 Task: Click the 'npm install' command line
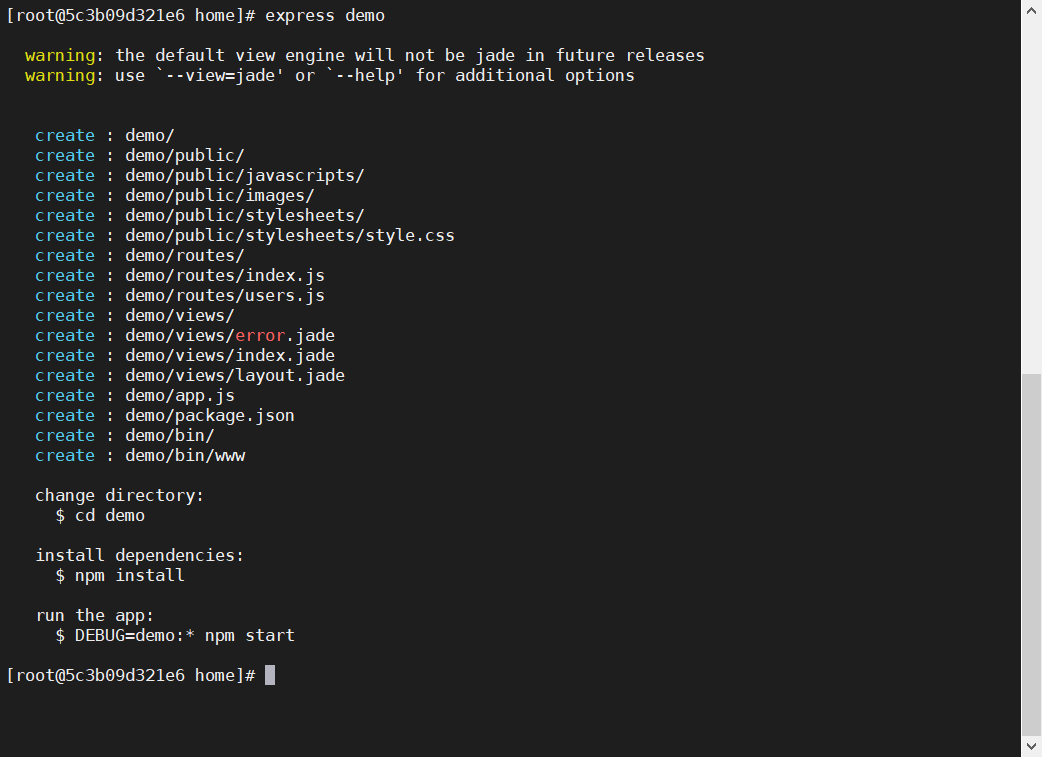pos(120,576)
